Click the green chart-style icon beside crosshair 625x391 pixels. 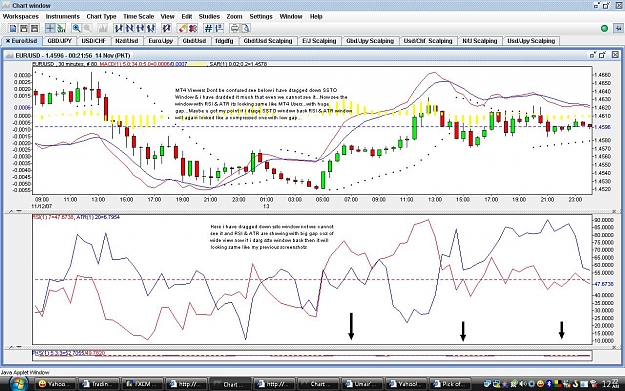pos(61,28)
